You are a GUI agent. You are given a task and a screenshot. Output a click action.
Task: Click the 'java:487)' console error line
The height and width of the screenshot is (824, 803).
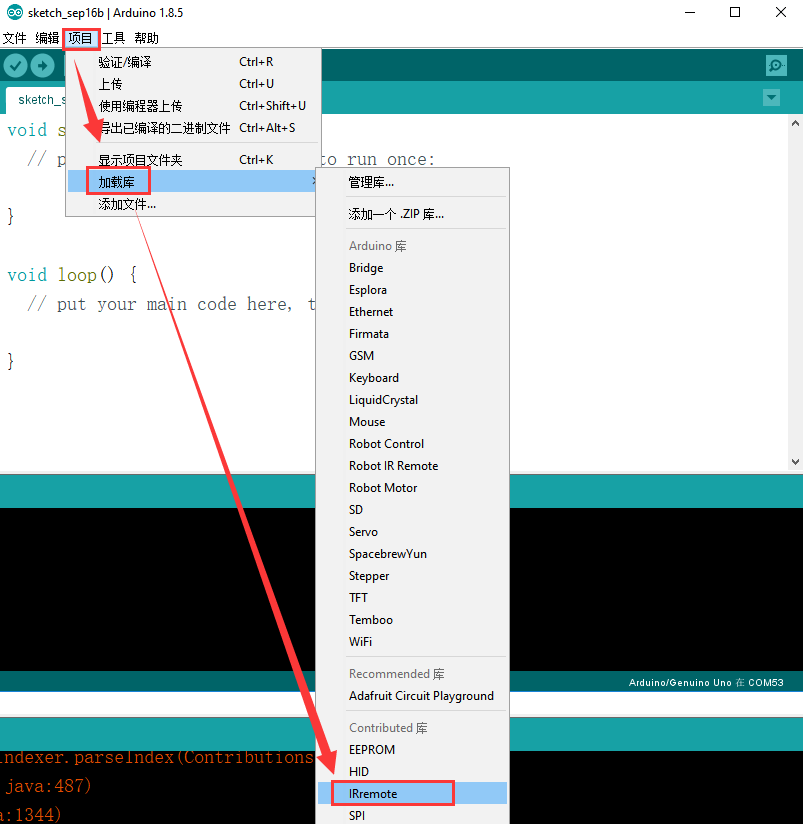(48, 786)
